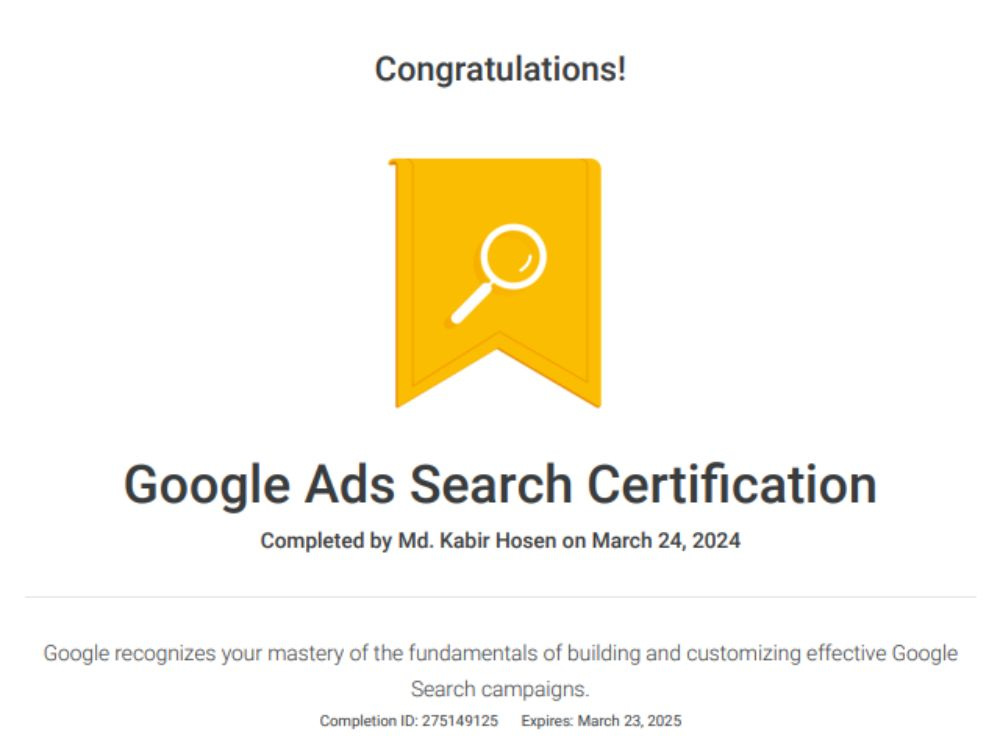Click the horizontal divider line
The width and height of the screenshot is (1000, 750).
pos(501,597)
